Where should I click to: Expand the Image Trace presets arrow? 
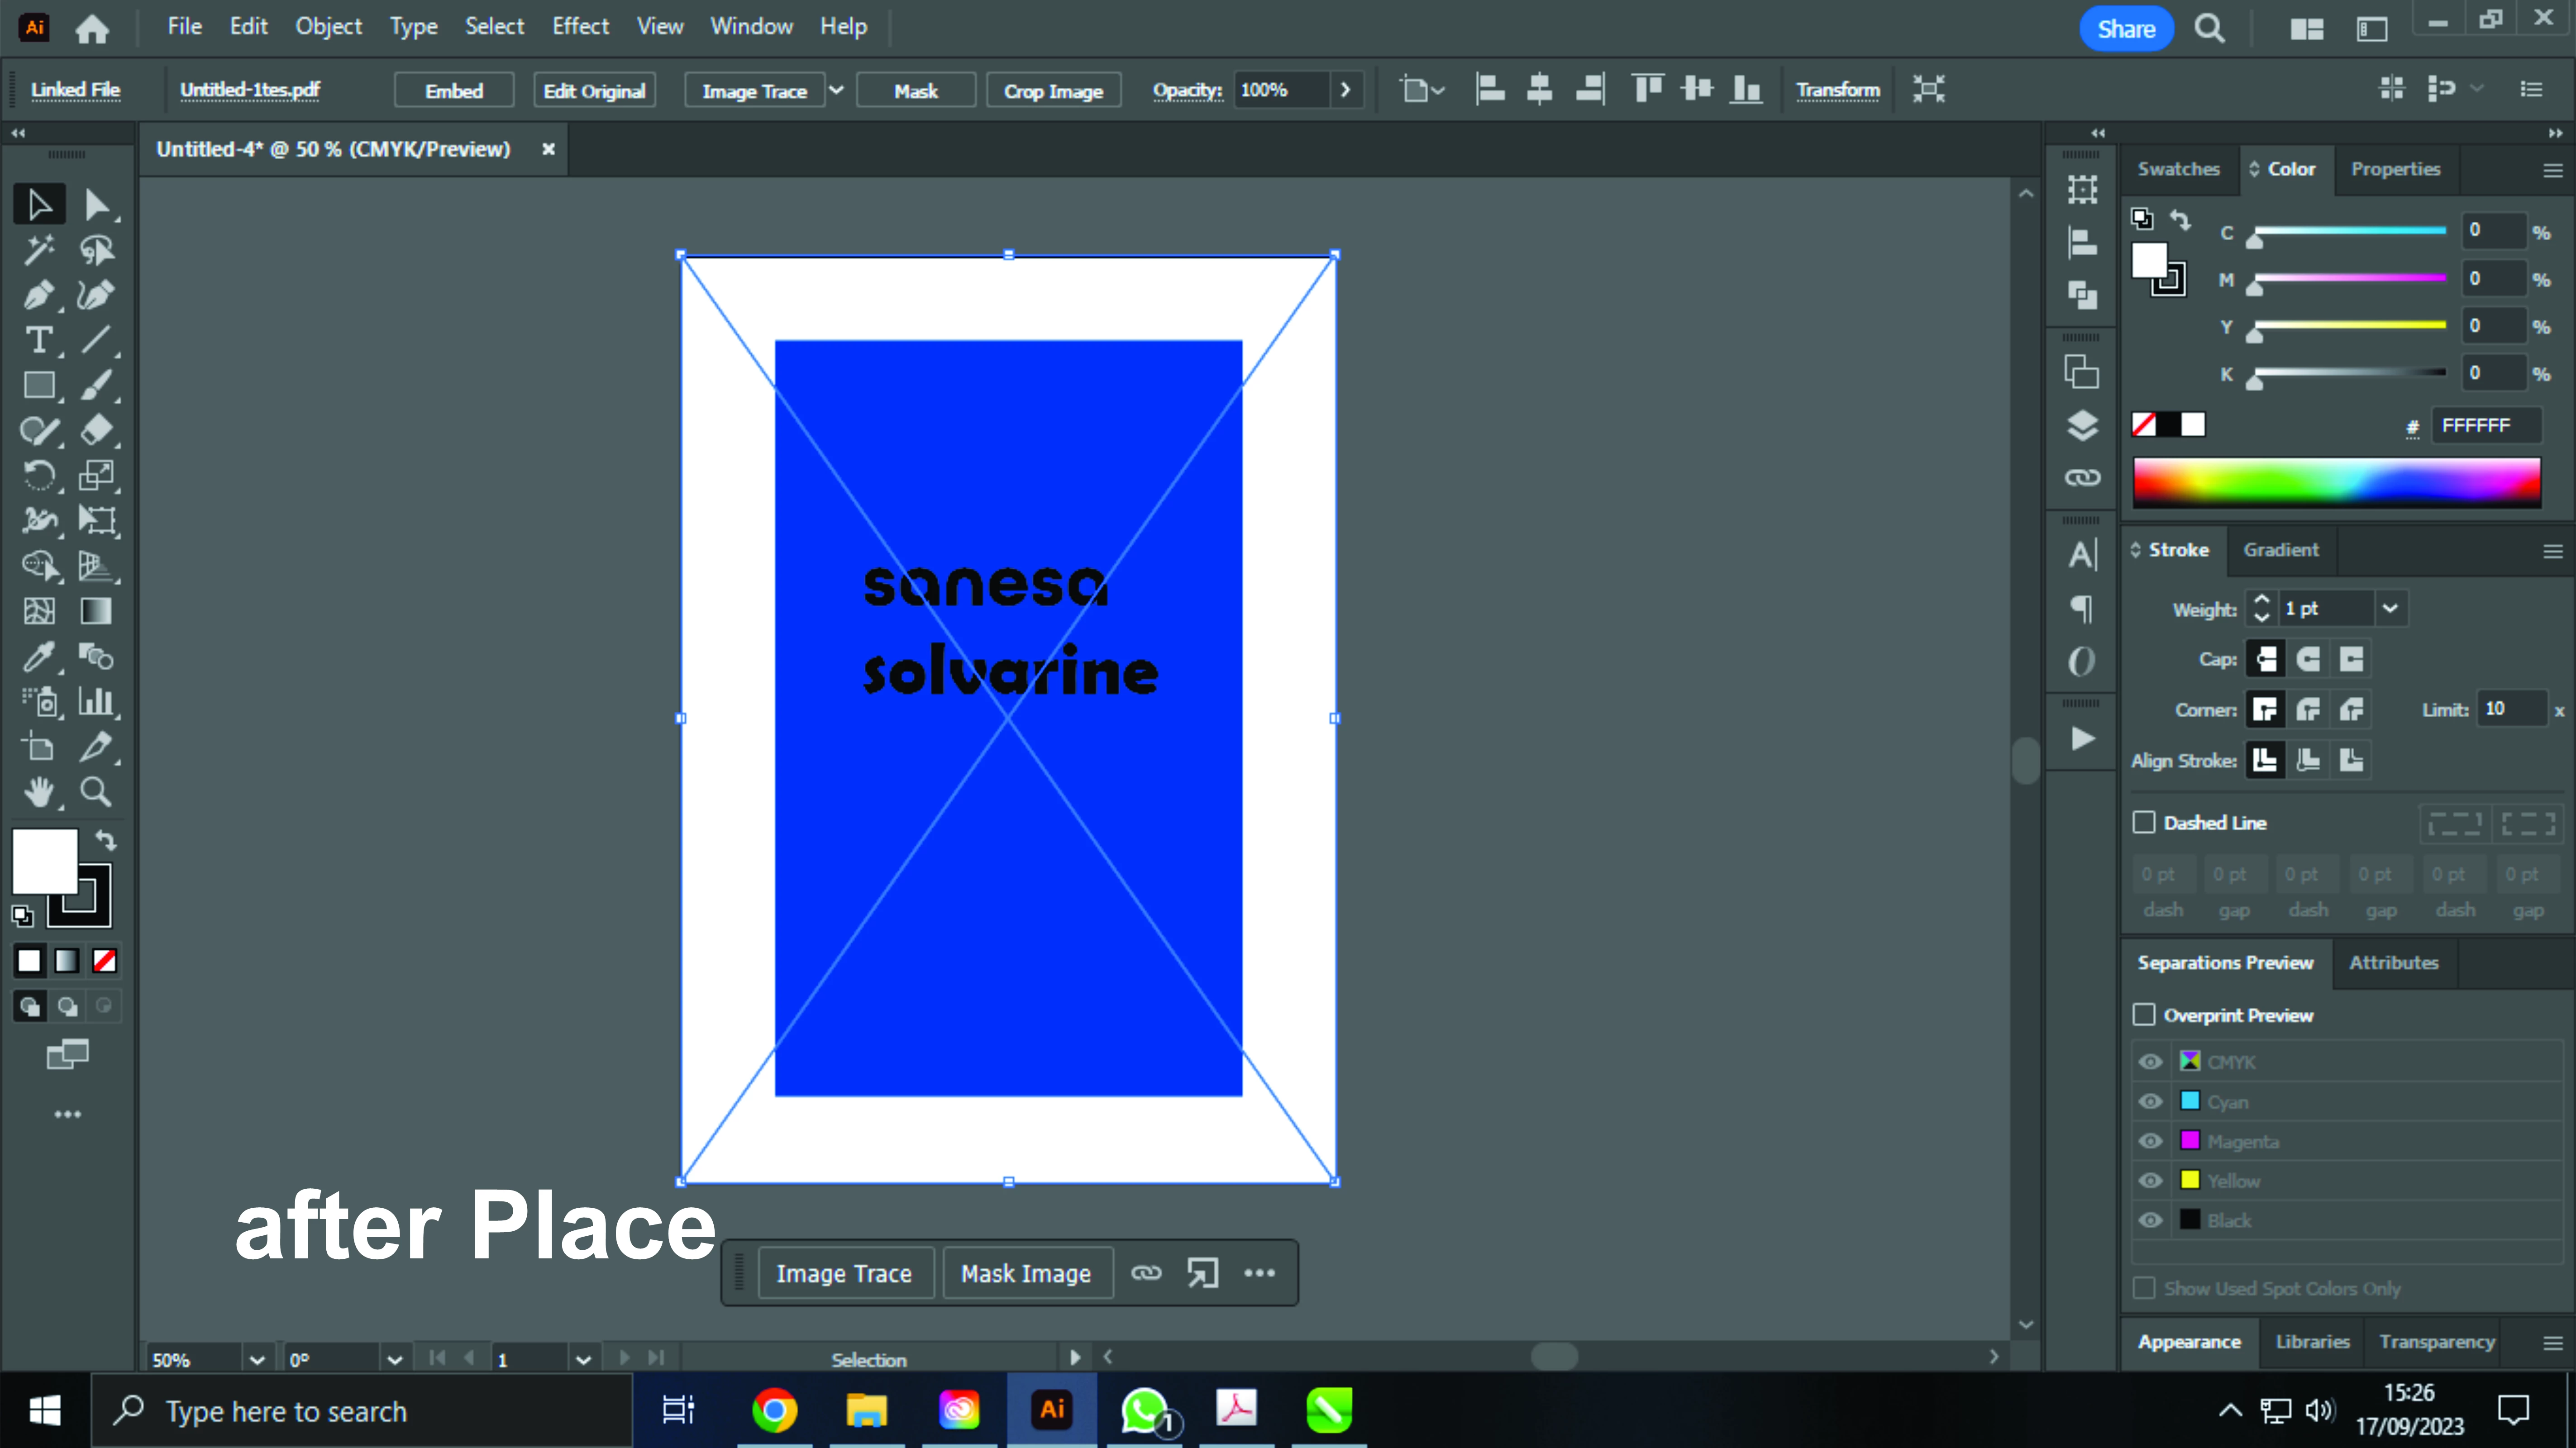click(x=836, y=90)
